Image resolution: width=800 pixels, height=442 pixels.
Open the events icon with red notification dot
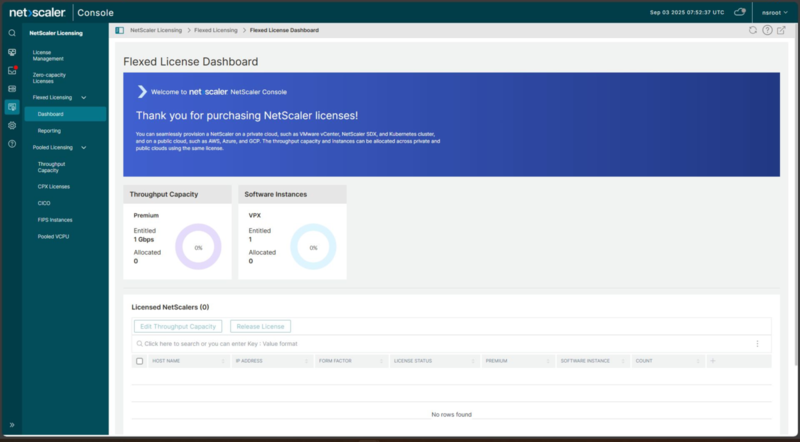click(x=12, y=70)
